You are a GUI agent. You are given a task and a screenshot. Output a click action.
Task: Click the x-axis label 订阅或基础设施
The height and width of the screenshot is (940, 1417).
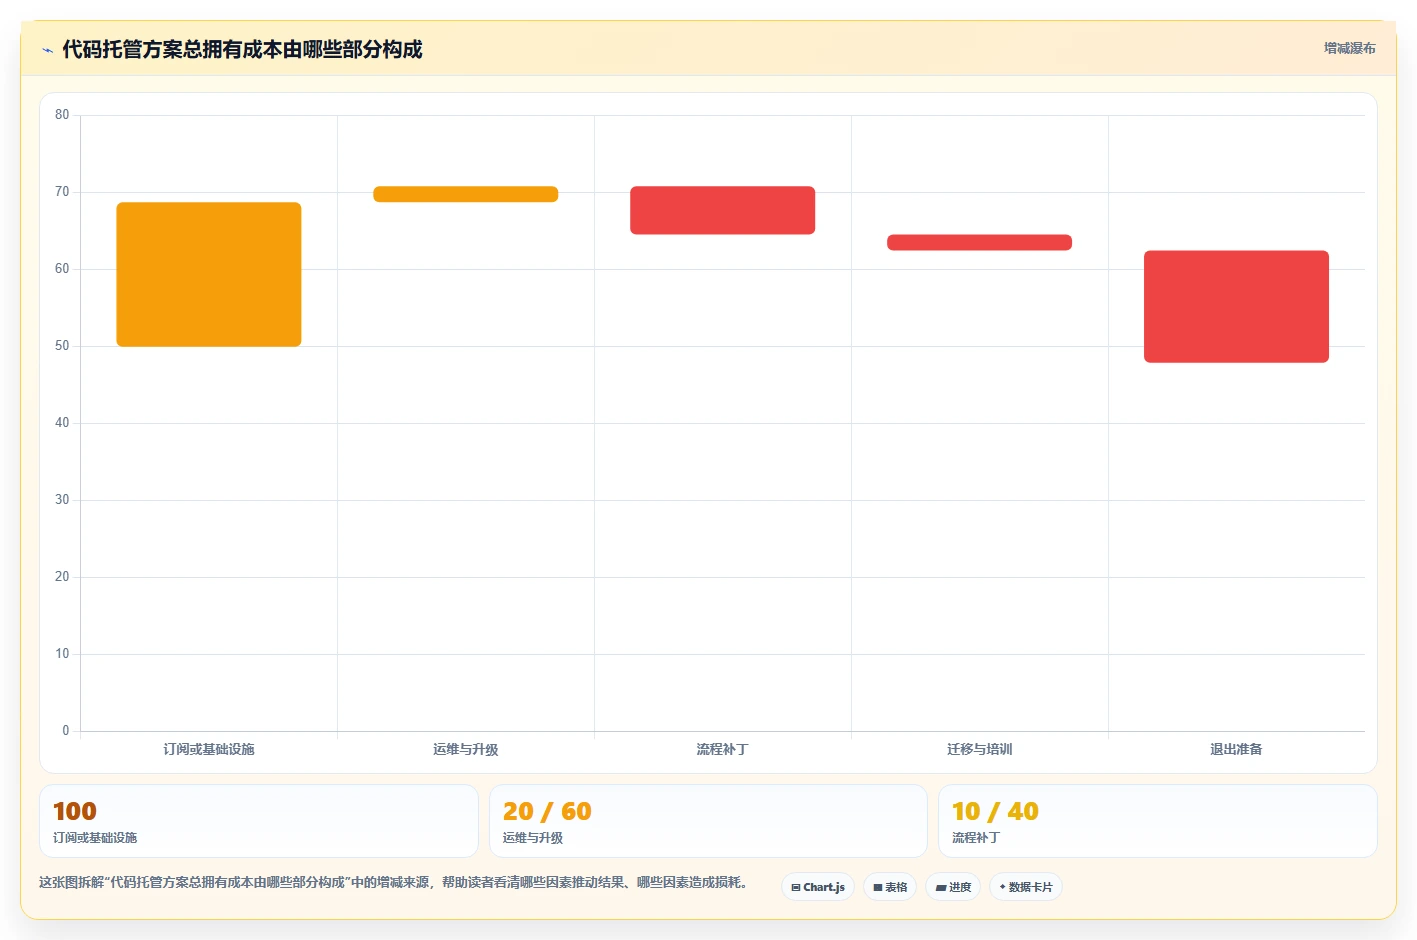tap(209, 749)
